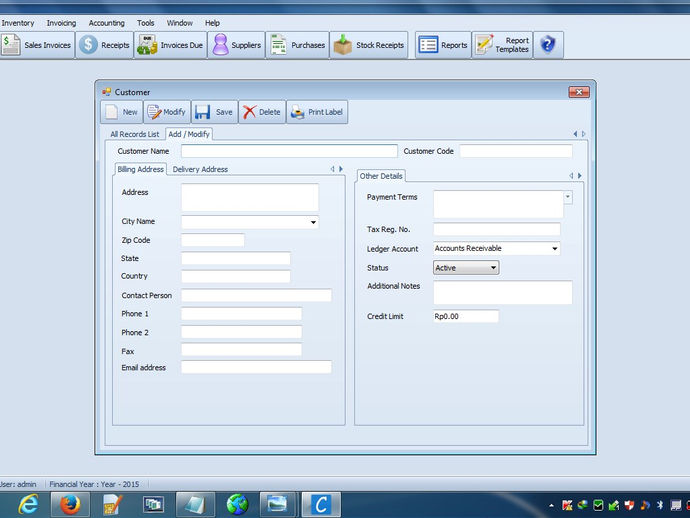
Task: Switch to the All Records List tab
Action: [x=134, y=134]
